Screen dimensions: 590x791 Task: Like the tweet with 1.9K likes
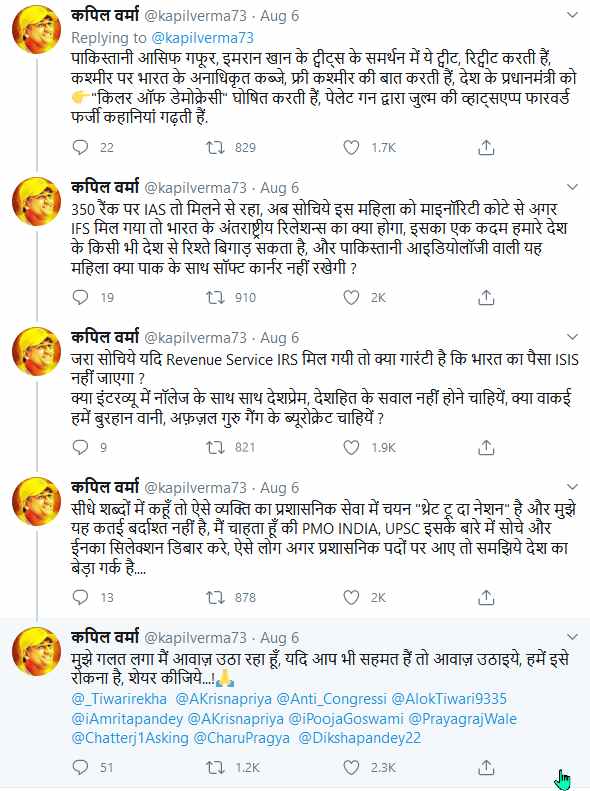(x=351, y=447)
